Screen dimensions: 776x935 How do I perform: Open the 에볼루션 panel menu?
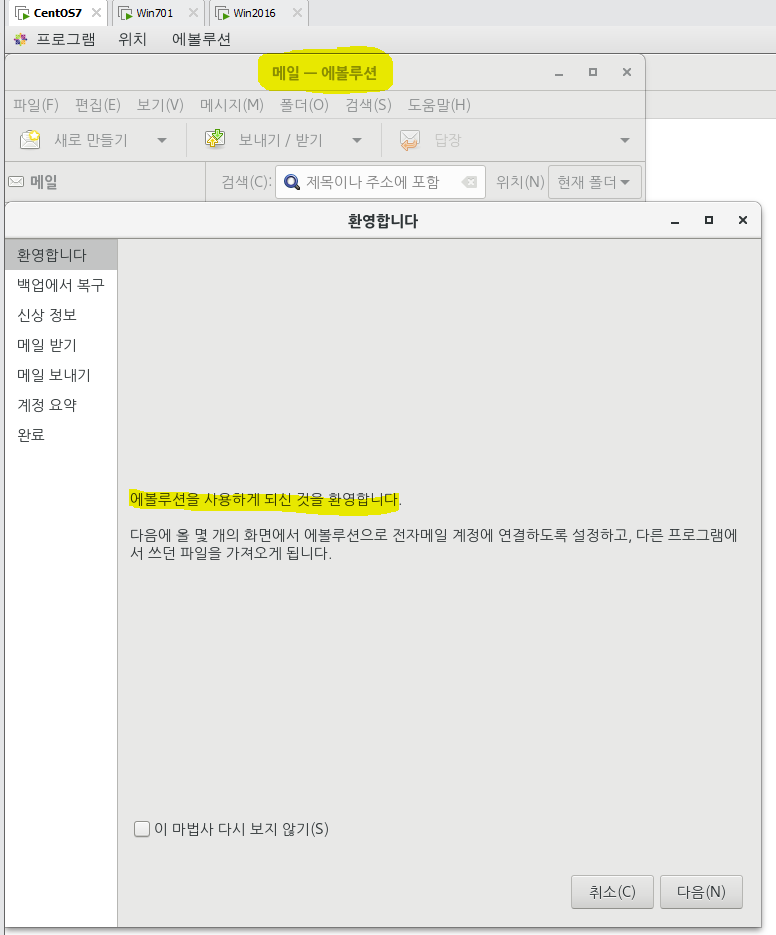pyautogui.click(x=202, y=39)
